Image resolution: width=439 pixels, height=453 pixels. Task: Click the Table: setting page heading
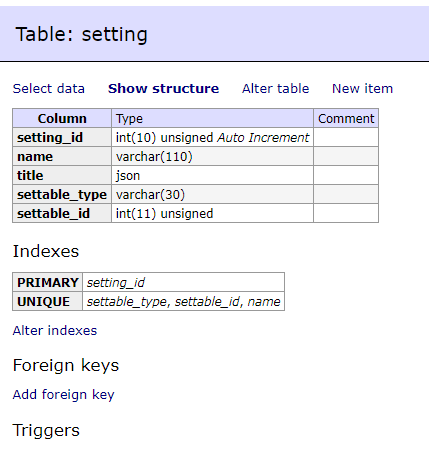[81, 34]
